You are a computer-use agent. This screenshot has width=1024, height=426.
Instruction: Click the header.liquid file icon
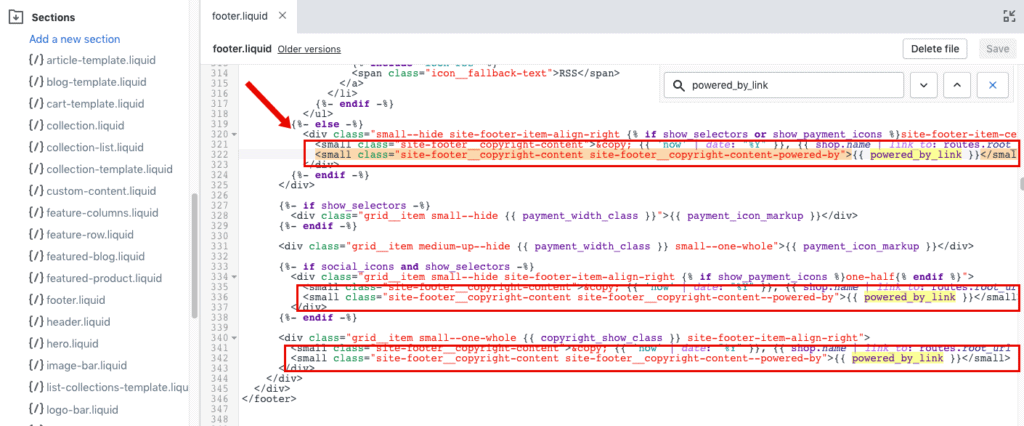click(x=36, y=322)
